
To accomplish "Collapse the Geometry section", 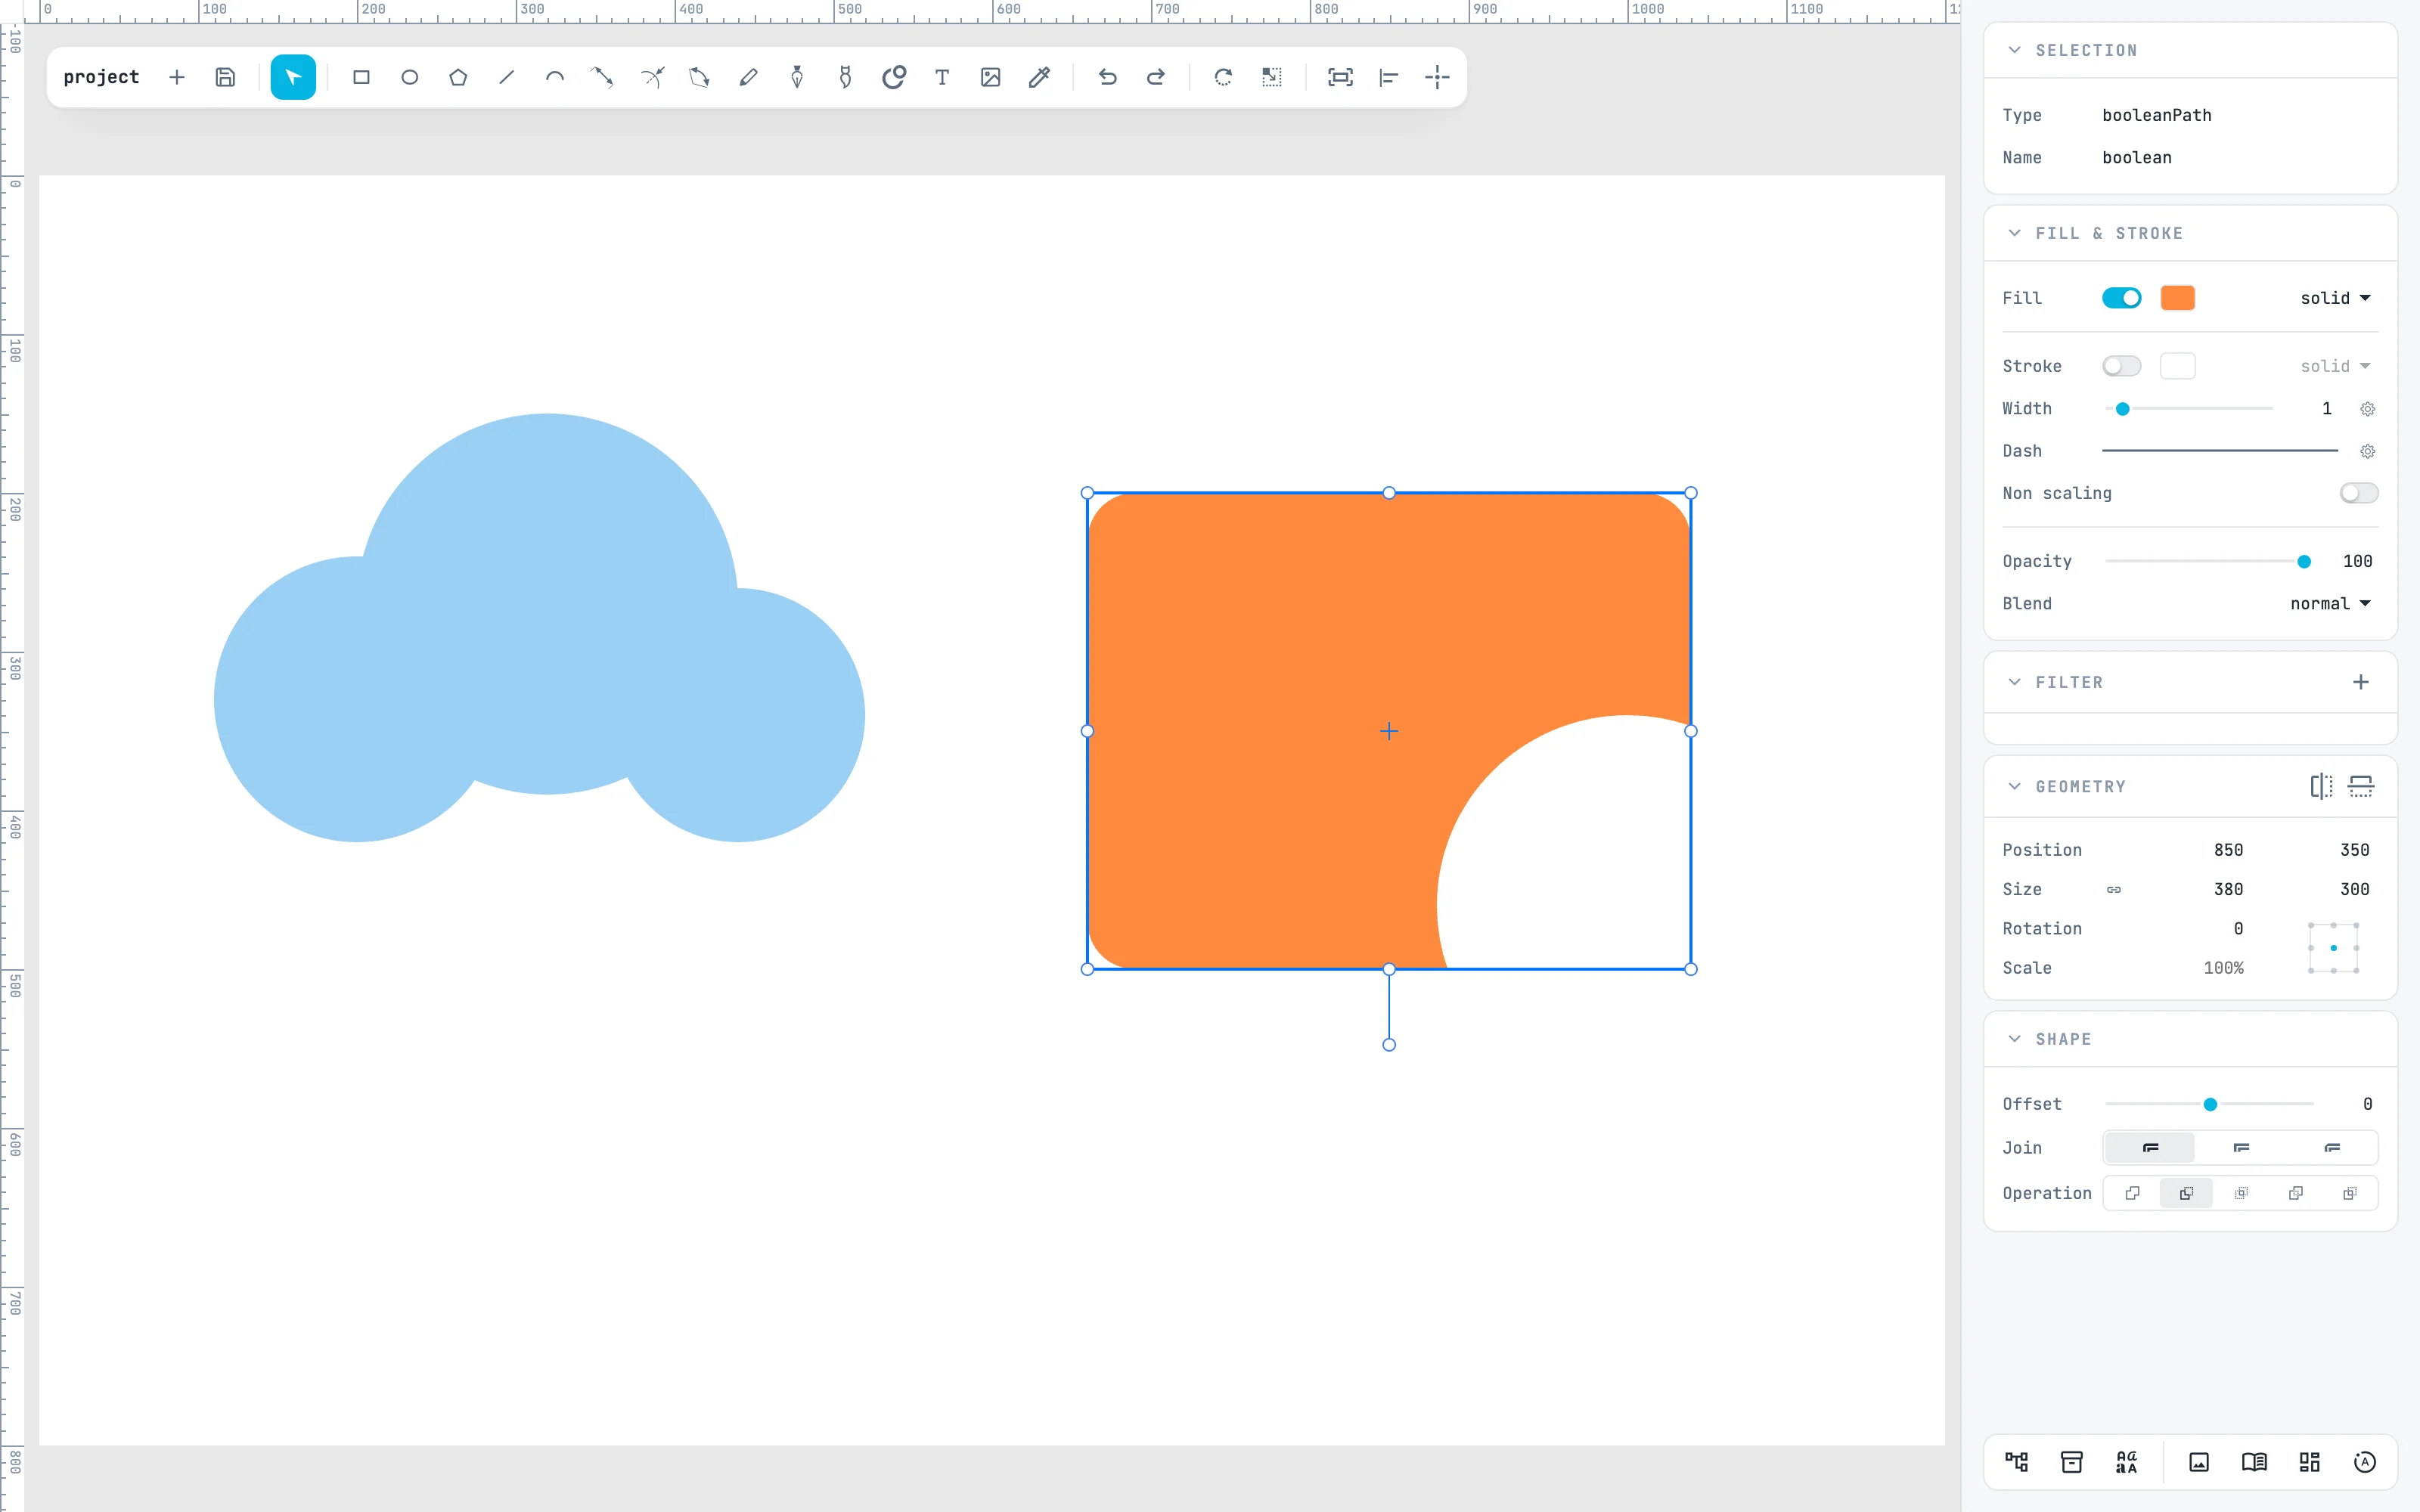I will coord(2015,786).
